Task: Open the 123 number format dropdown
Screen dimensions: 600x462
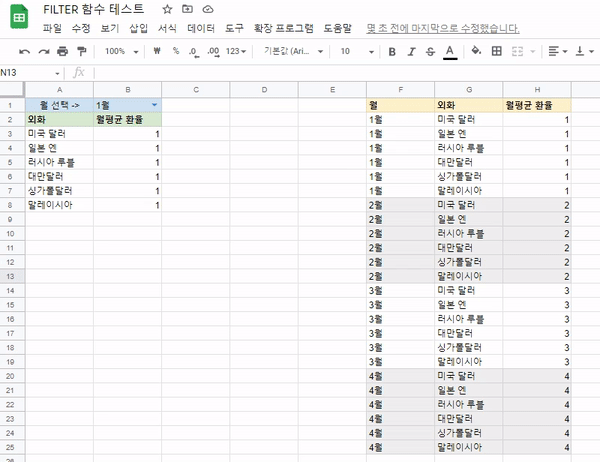Action: point(236,51)
